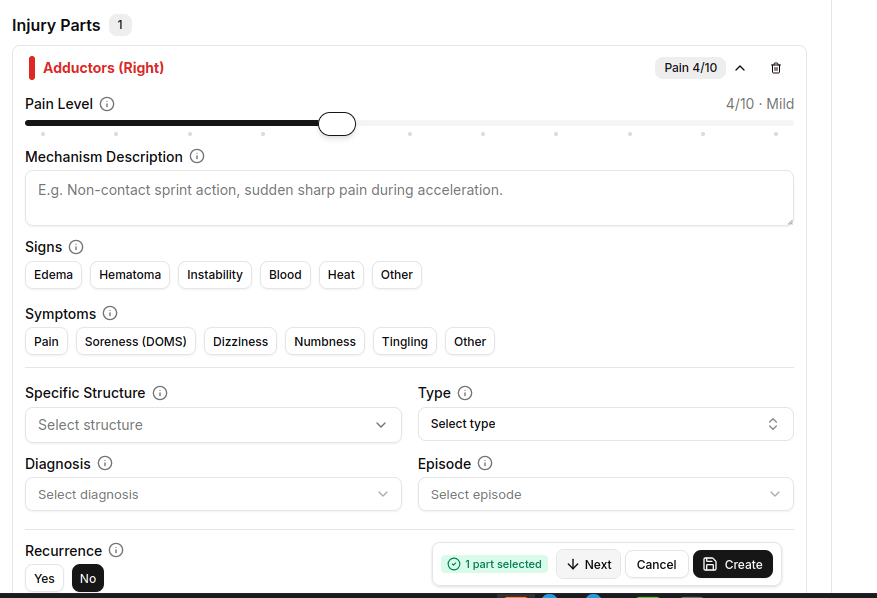The width and height of the screenshot is (877, 598).
Task: Click the '1 part selected' status label
Action: pos(494,564)
